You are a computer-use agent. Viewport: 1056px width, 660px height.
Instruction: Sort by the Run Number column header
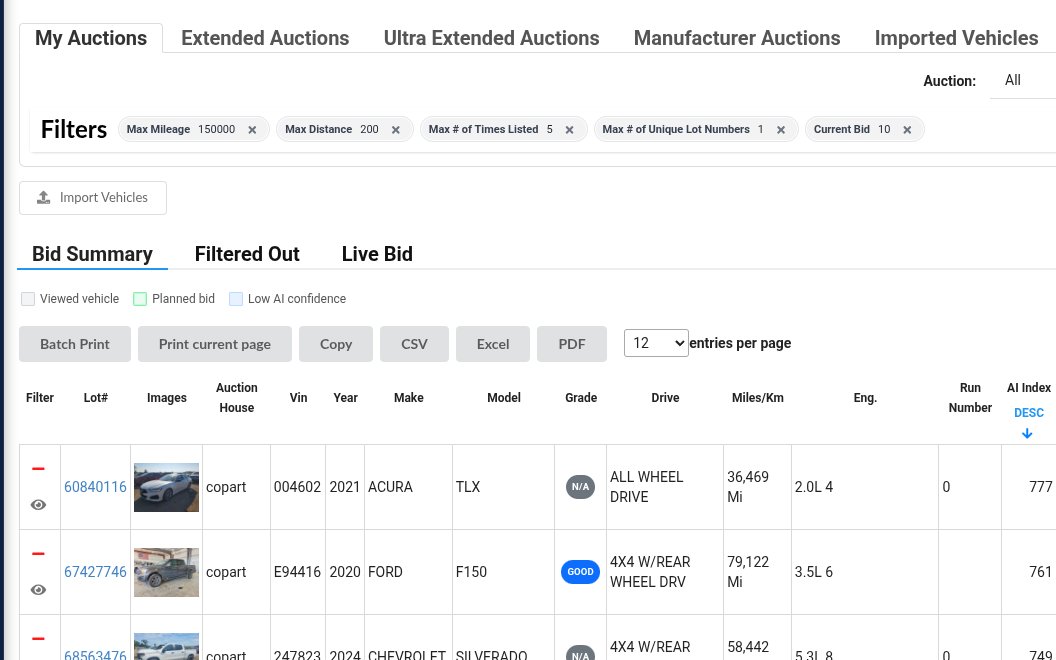tap(970, 398)
